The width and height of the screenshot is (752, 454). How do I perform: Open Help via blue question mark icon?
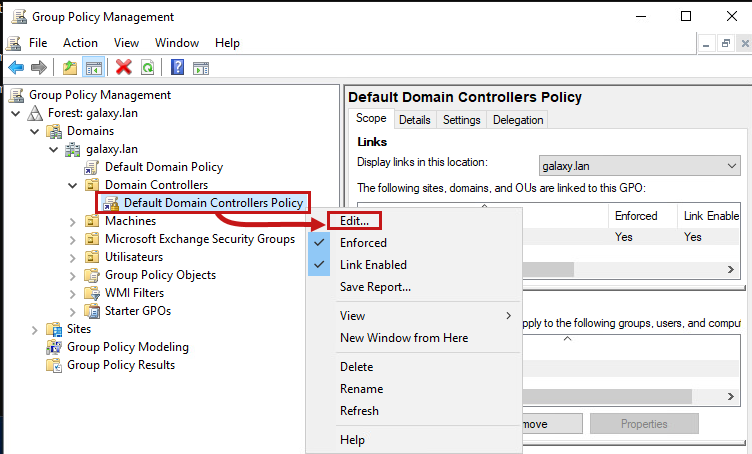coord(177,68)
